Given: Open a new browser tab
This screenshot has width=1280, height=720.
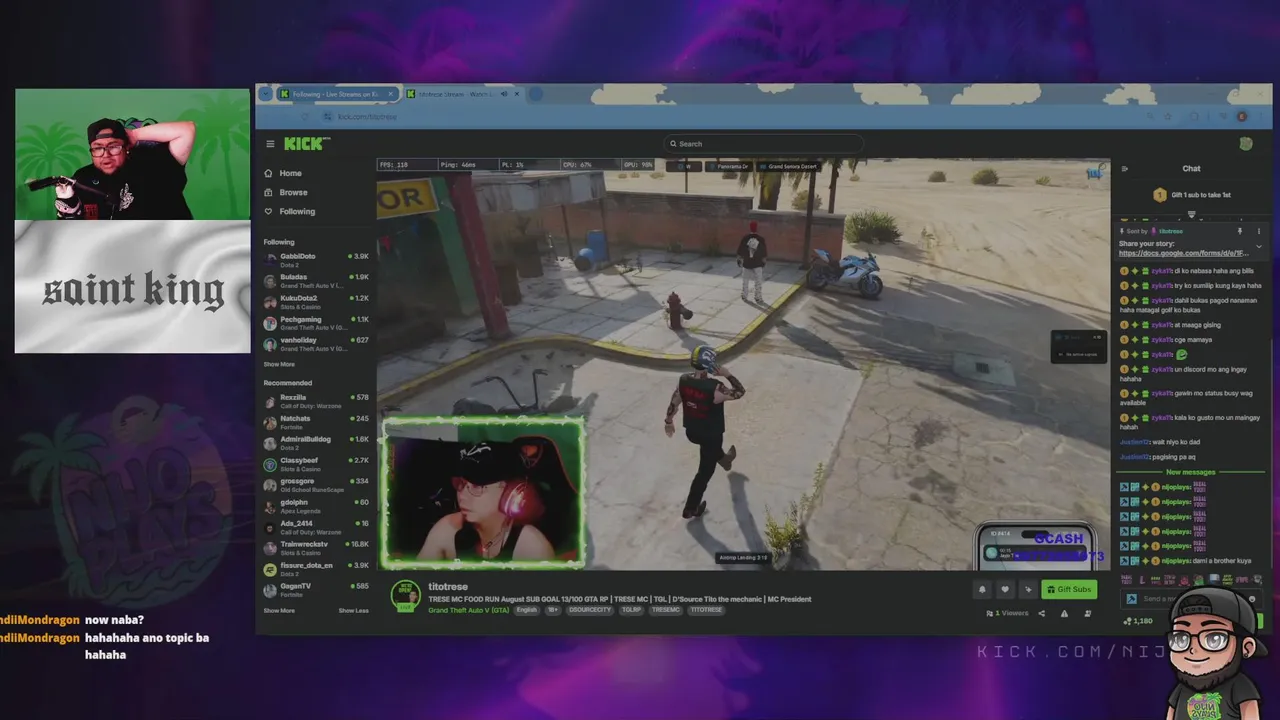Looking at the screenshot, I should coord(536,94).
